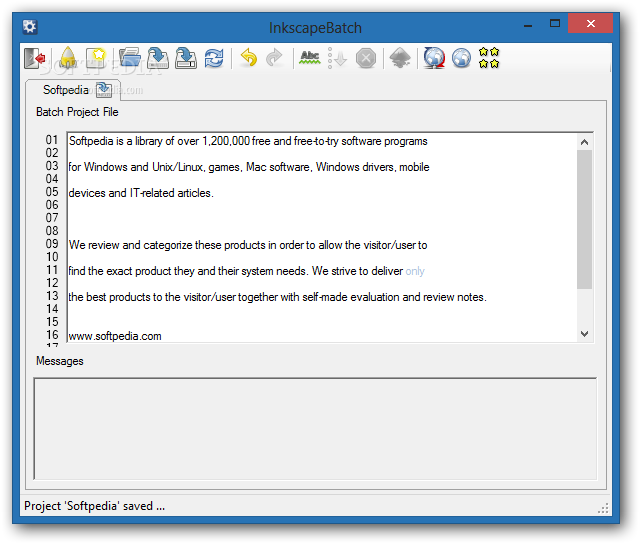Click the four yellow stars icon

(489, 58)
